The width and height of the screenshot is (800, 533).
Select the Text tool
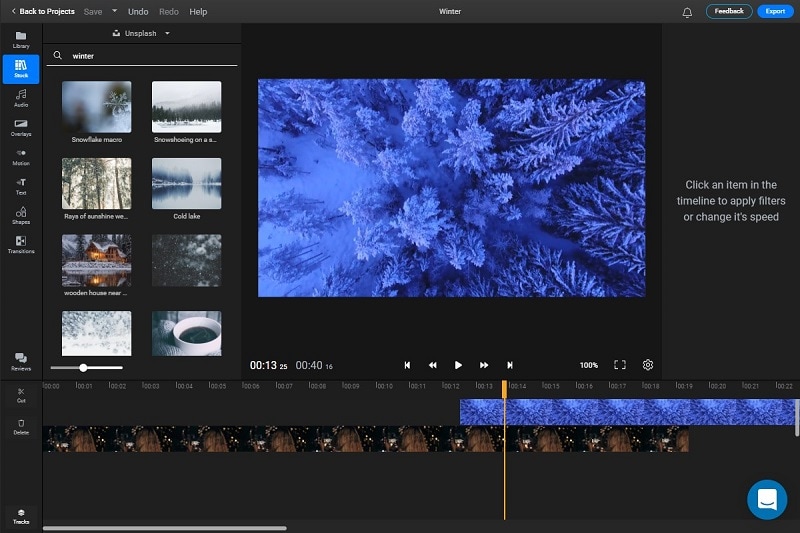pos(21,186)
